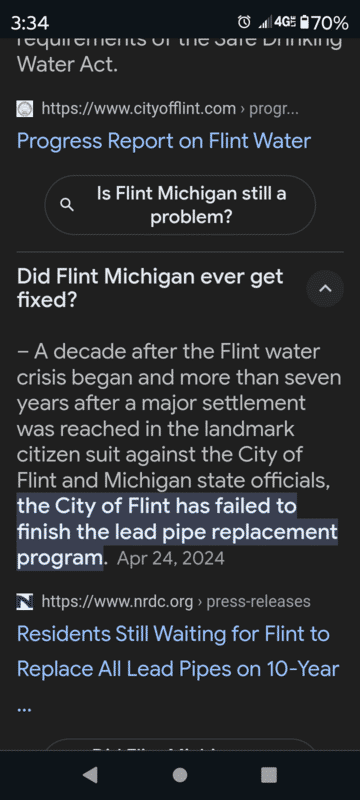Image resolution: width=360 pixels, height=800 pixels.
Task: Collapse the 'Did Flint Michigan ever get fixed?' answer
Action: coord(325,289)
